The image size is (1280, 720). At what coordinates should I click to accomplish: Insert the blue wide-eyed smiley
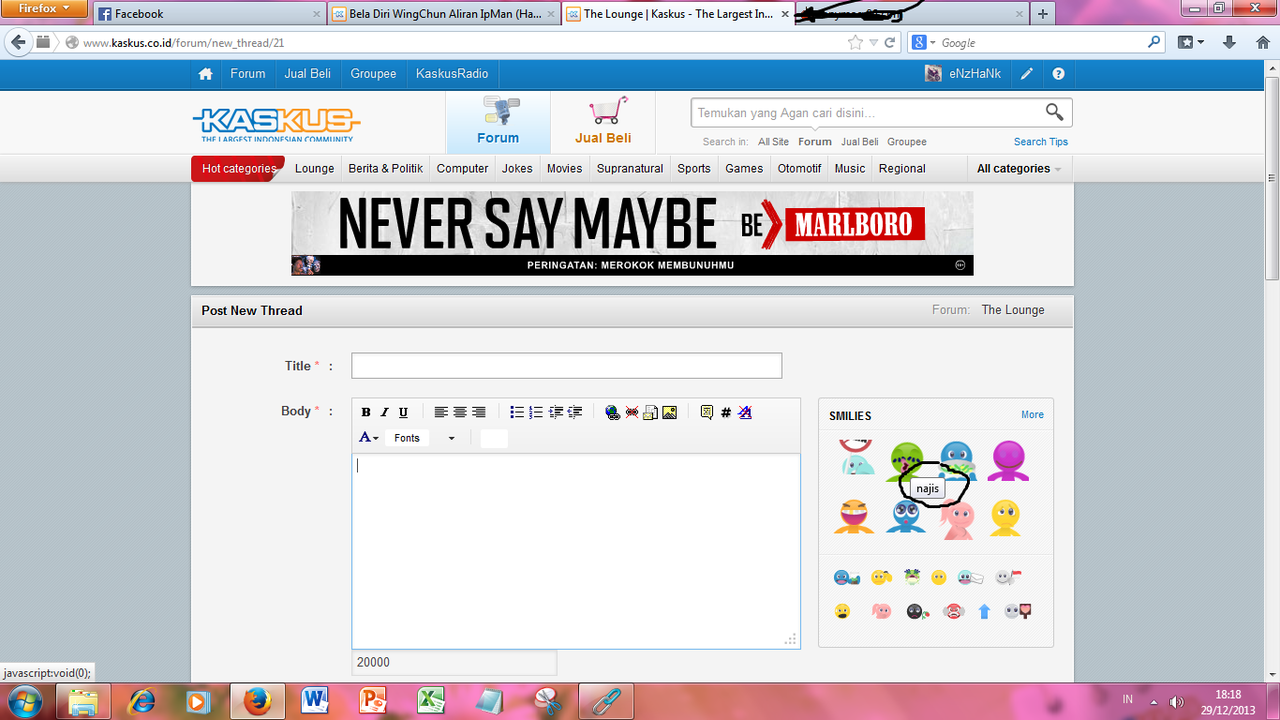pyautogui.click(x=905, y=517)
